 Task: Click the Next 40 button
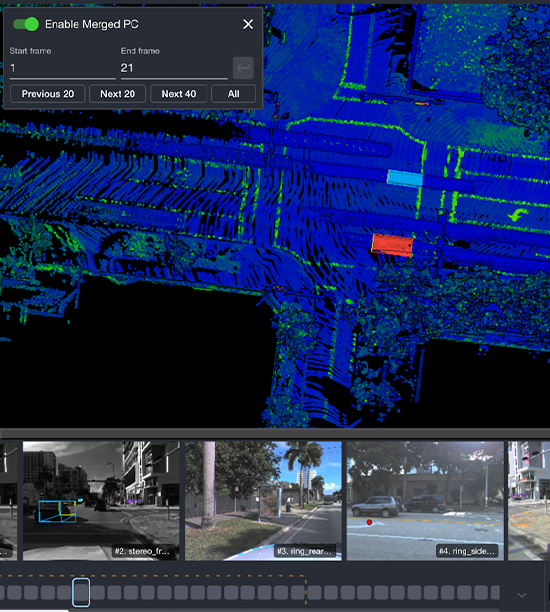pos(179,94)
